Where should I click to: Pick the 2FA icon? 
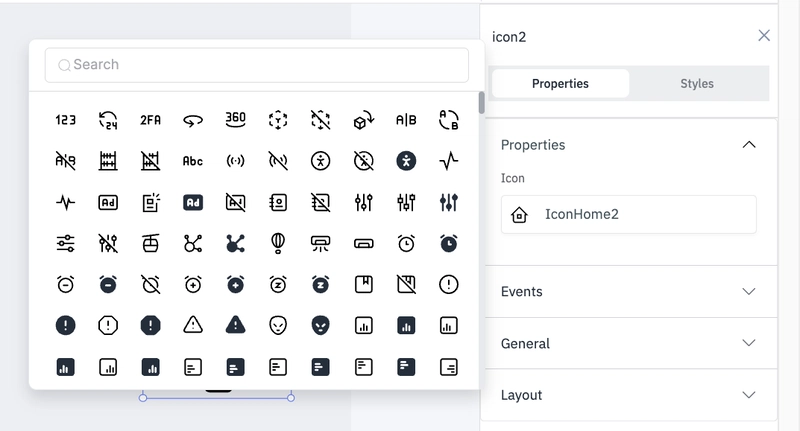pyautogui.click(x=151, y=120)
